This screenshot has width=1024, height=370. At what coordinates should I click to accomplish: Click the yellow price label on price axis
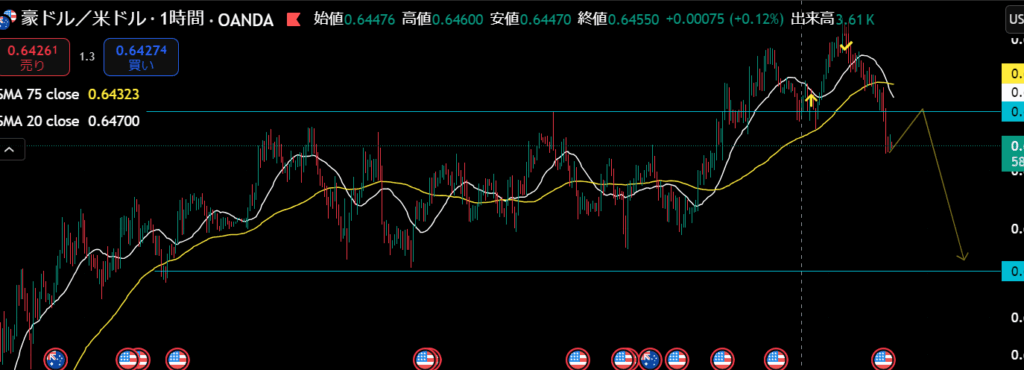(1013, 74)
